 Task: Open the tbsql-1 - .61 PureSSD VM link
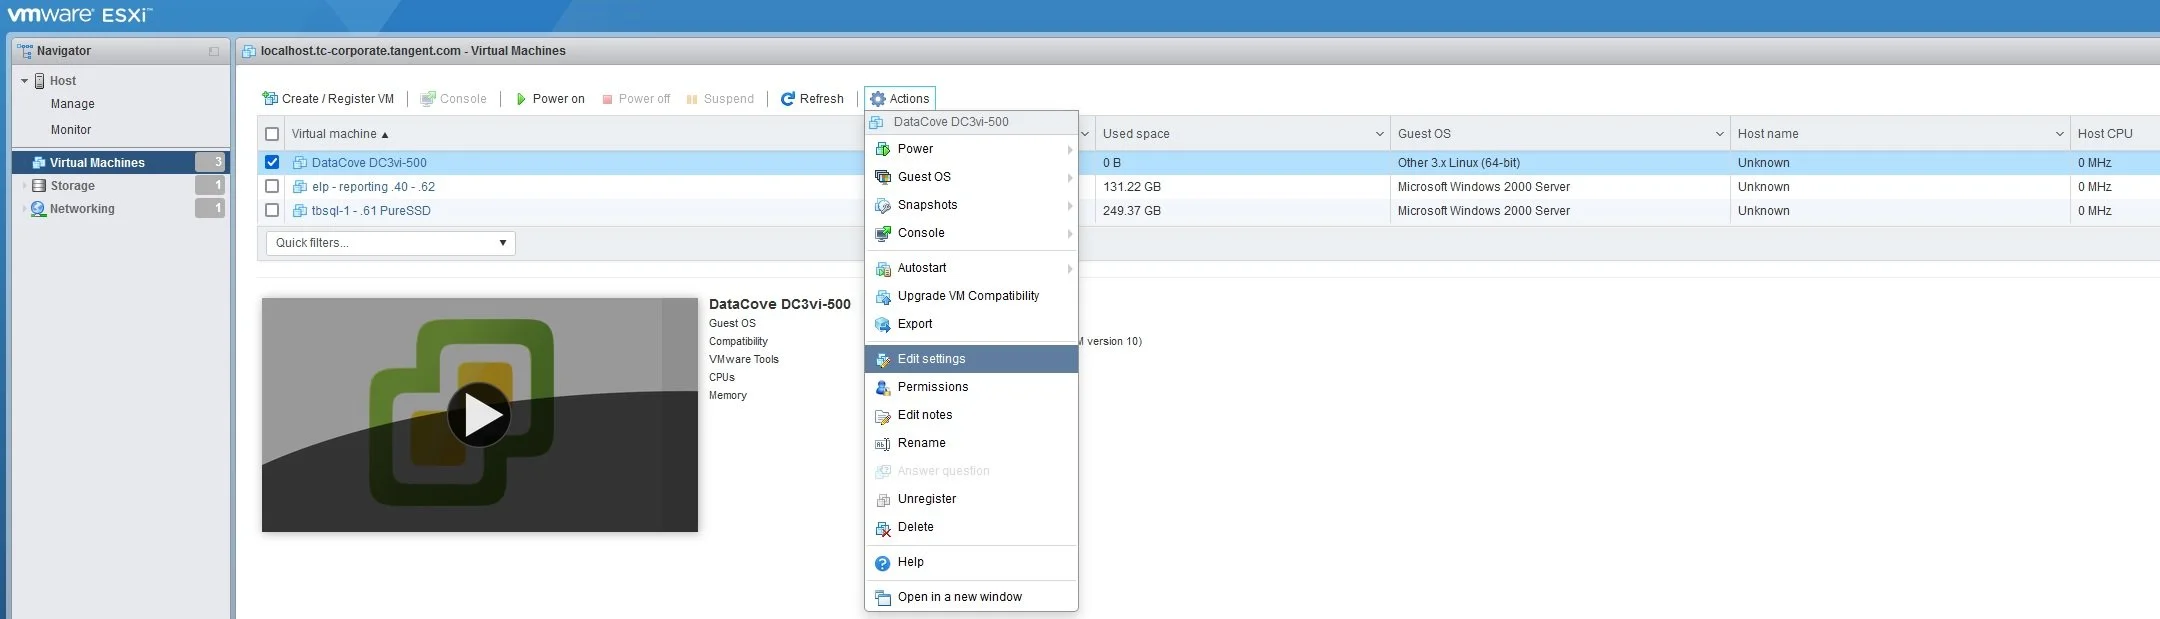click(x=371, y=211)
